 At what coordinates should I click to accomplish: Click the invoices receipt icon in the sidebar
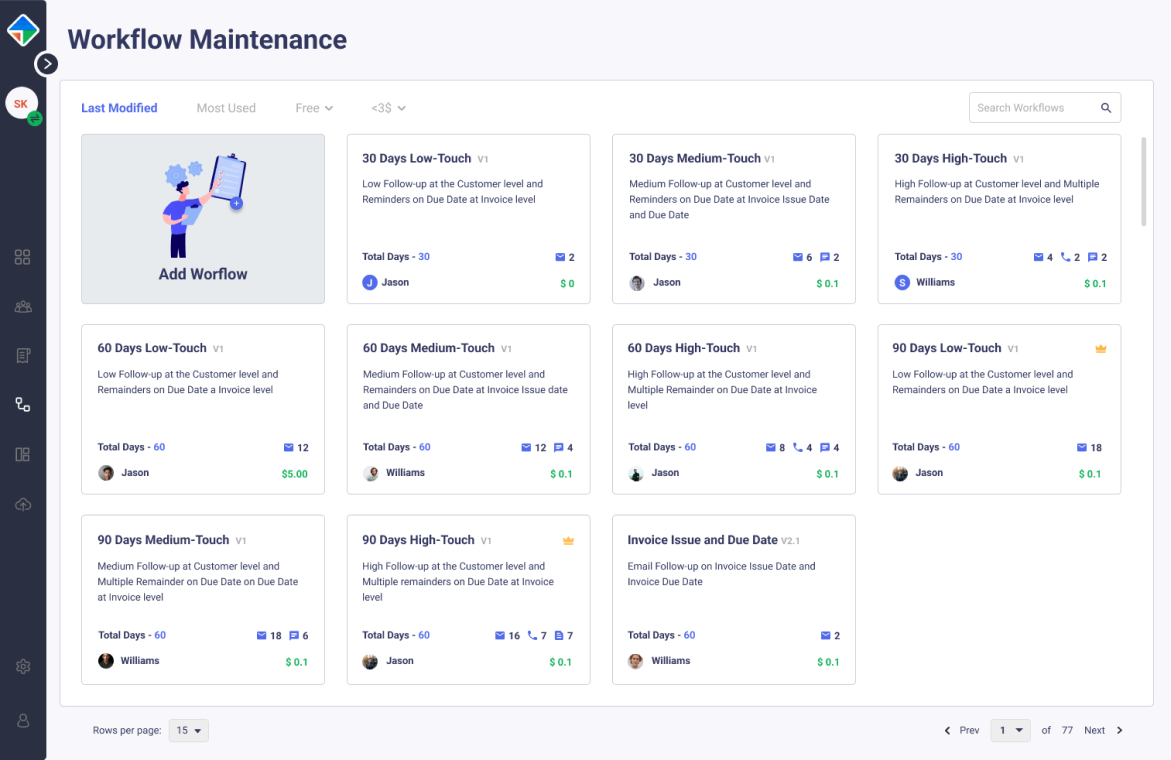[x=23, y=355]
